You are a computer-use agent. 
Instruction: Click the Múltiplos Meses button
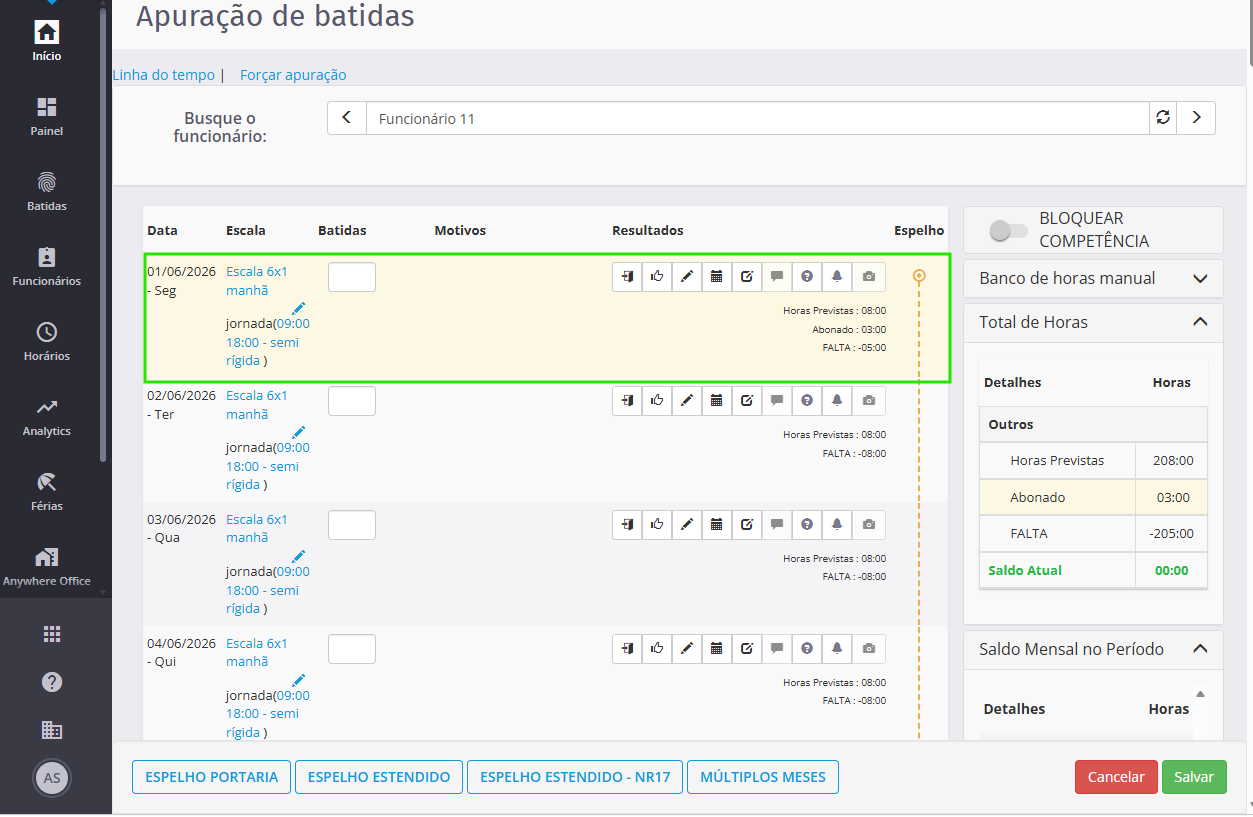pos(763,777)
